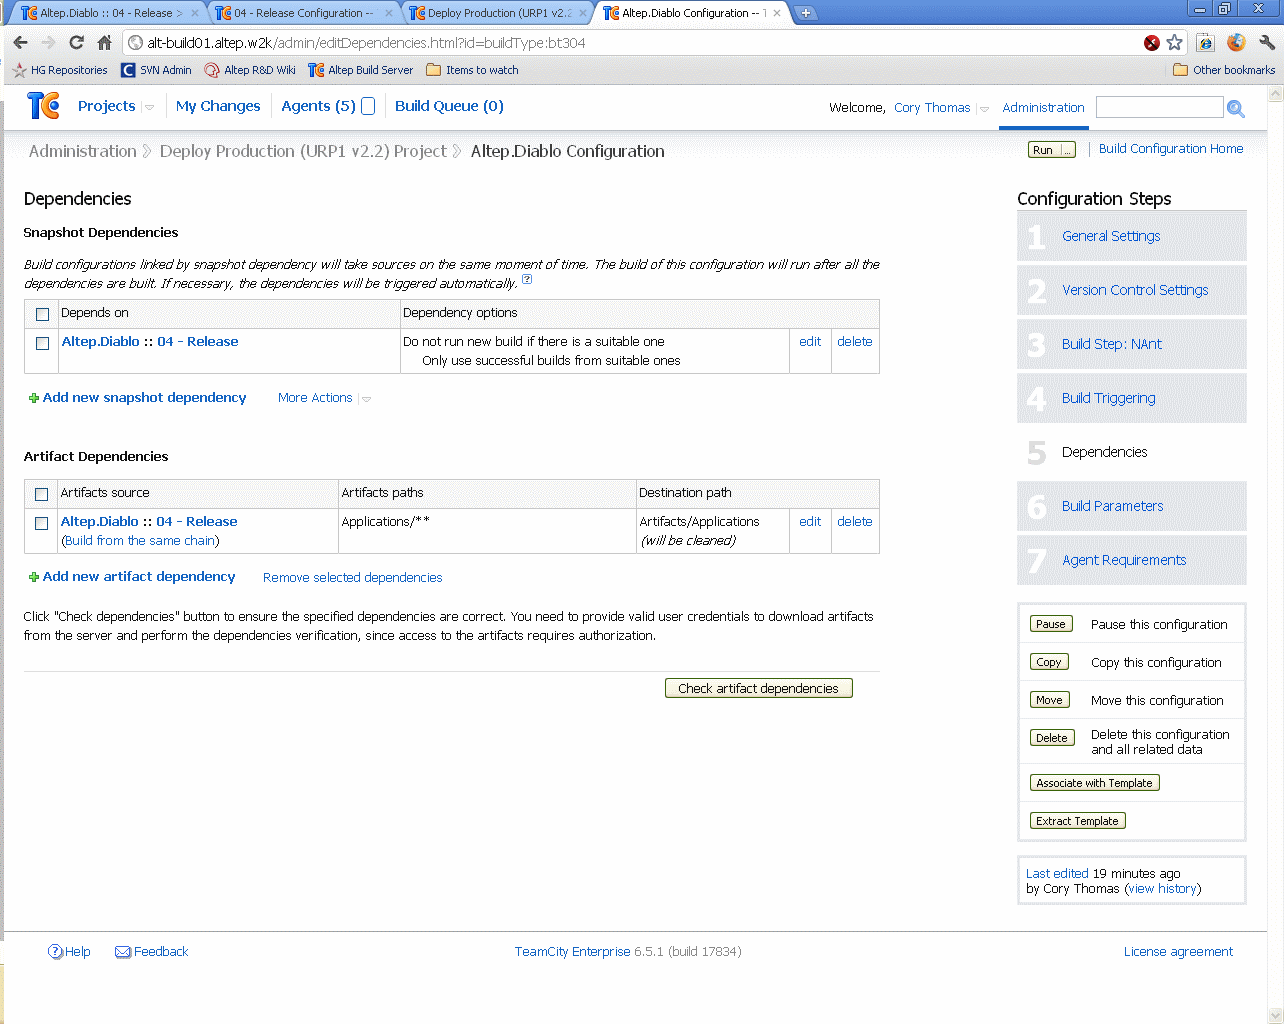Image resolution: width=1284 pixels, height=1024 pixels.
Task: Click the TeamCity search input field
Action: pos(1160,107)
